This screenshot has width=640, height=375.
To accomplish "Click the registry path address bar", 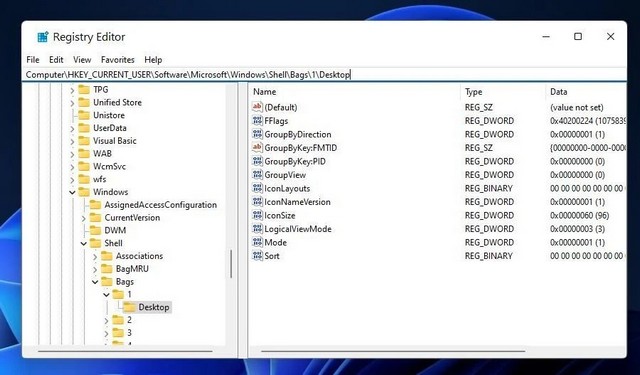I will [324, 75].
